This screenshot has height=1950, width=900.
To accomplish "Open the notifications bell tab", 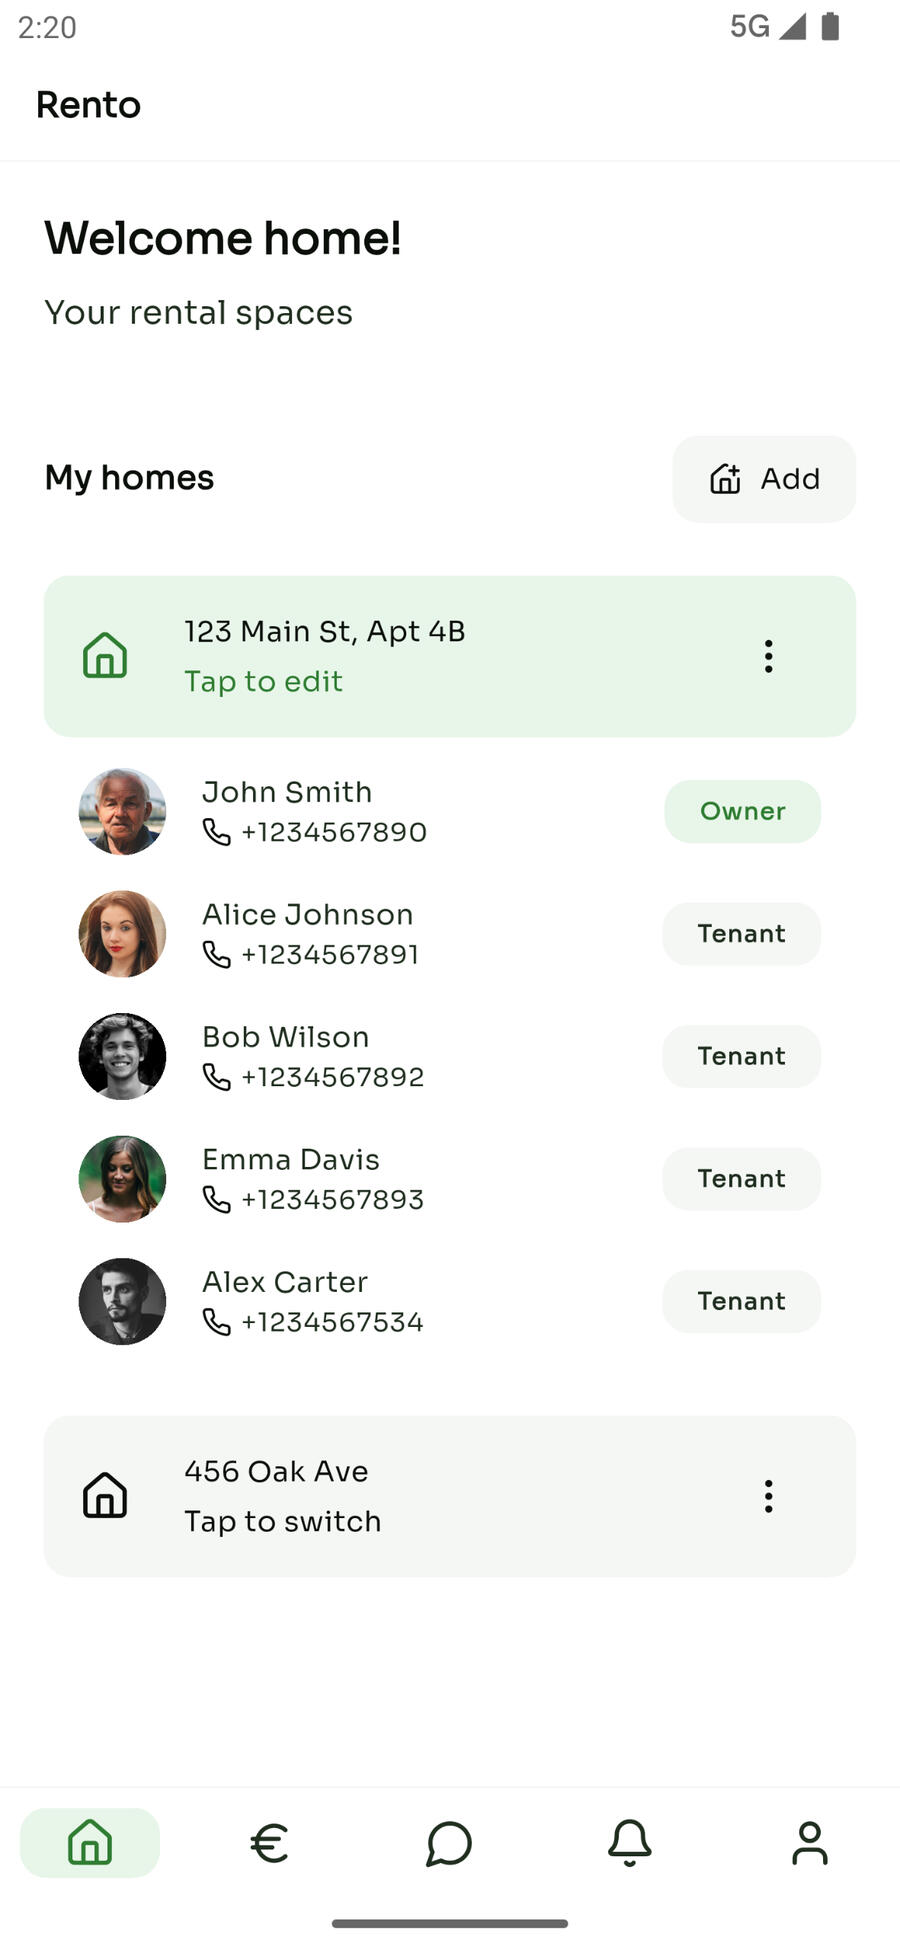I will [629, 1843].
